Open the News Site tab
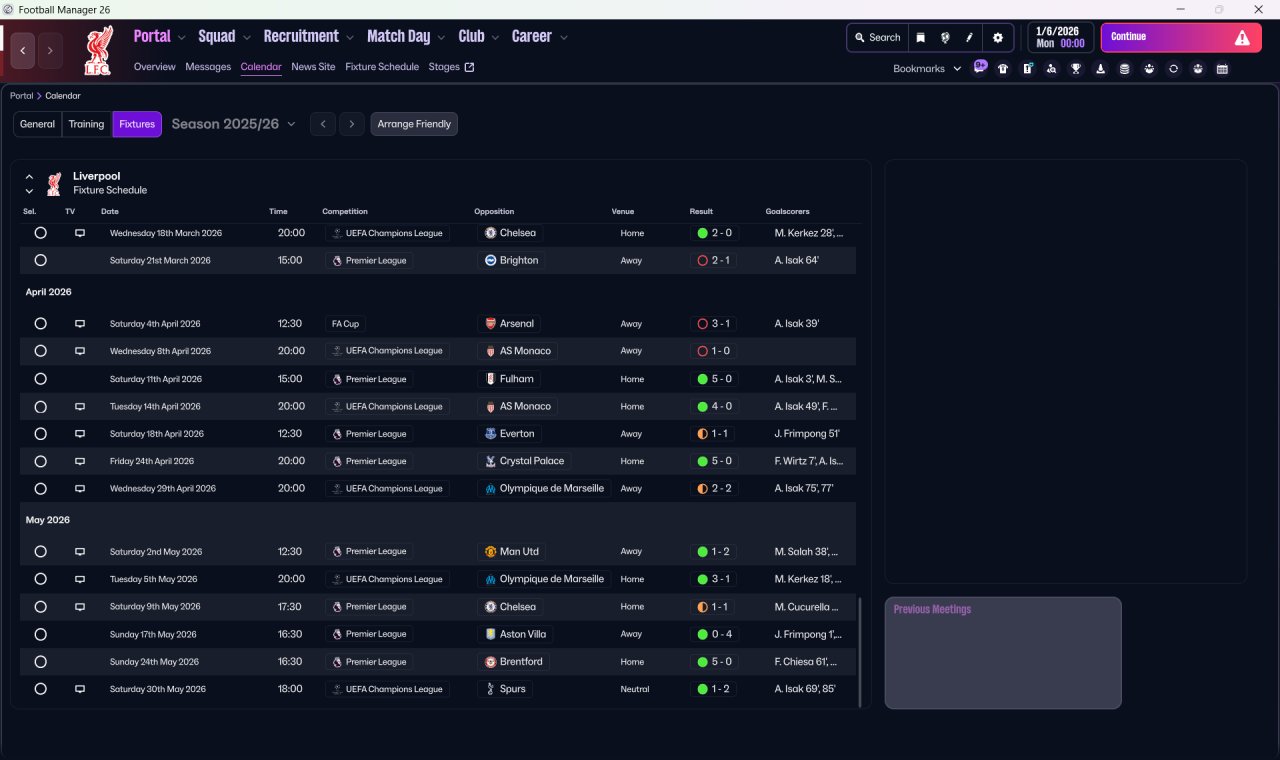Image resolution: width=1280 pixels, height=760 pixels. pyautogui.click(x=313, y=67)
